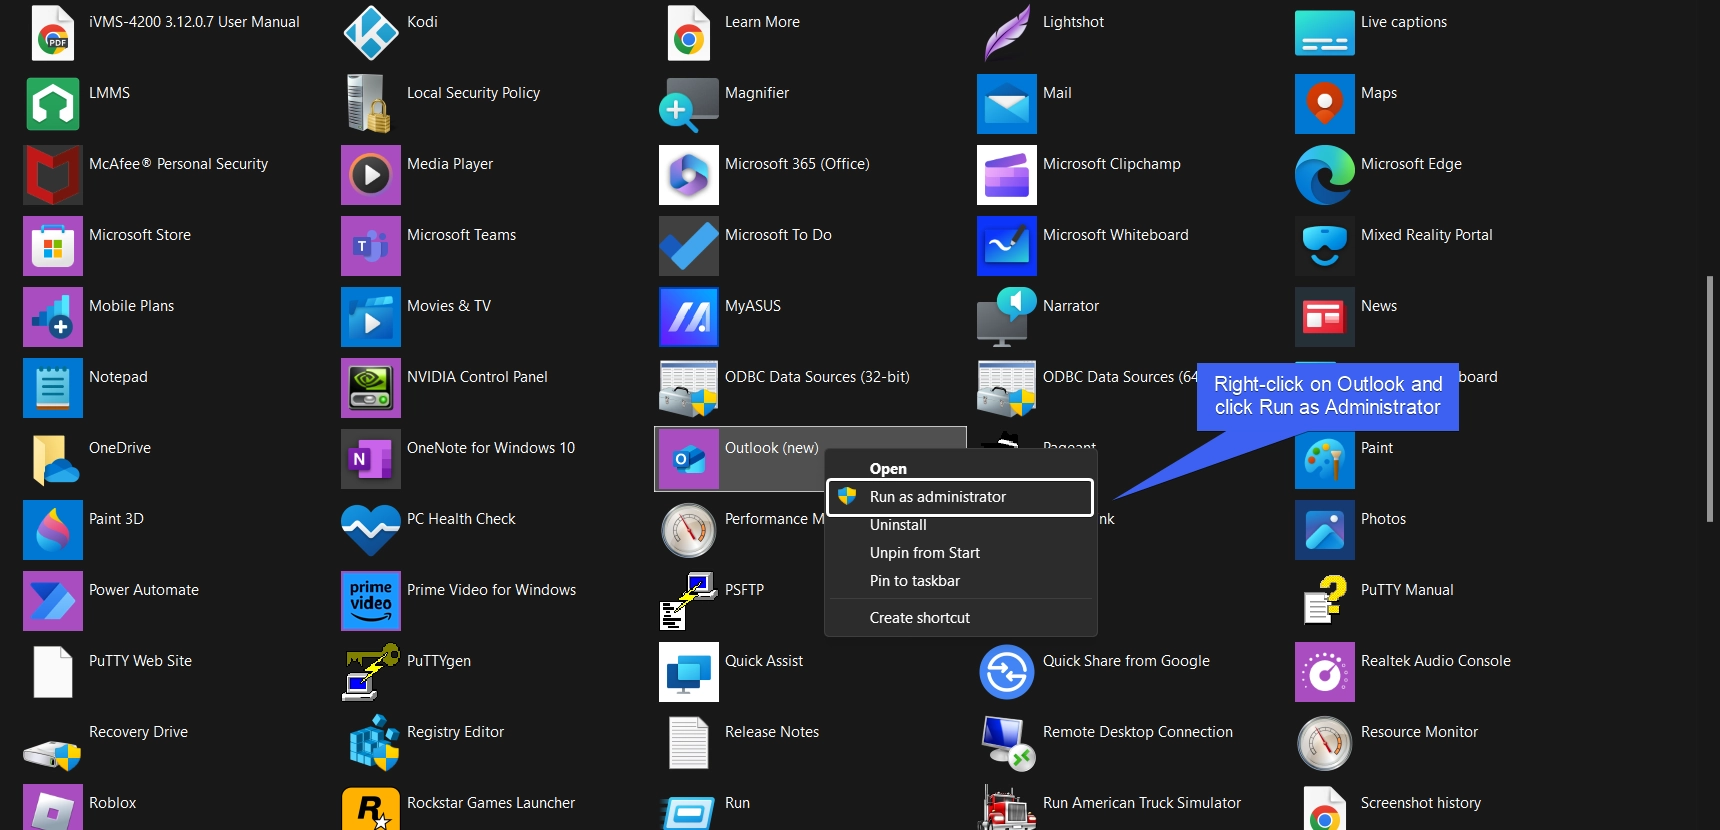Click the vertical scrollbar thumb
This screenshot has height=830, width=1720.
(x=1710, y=399)
